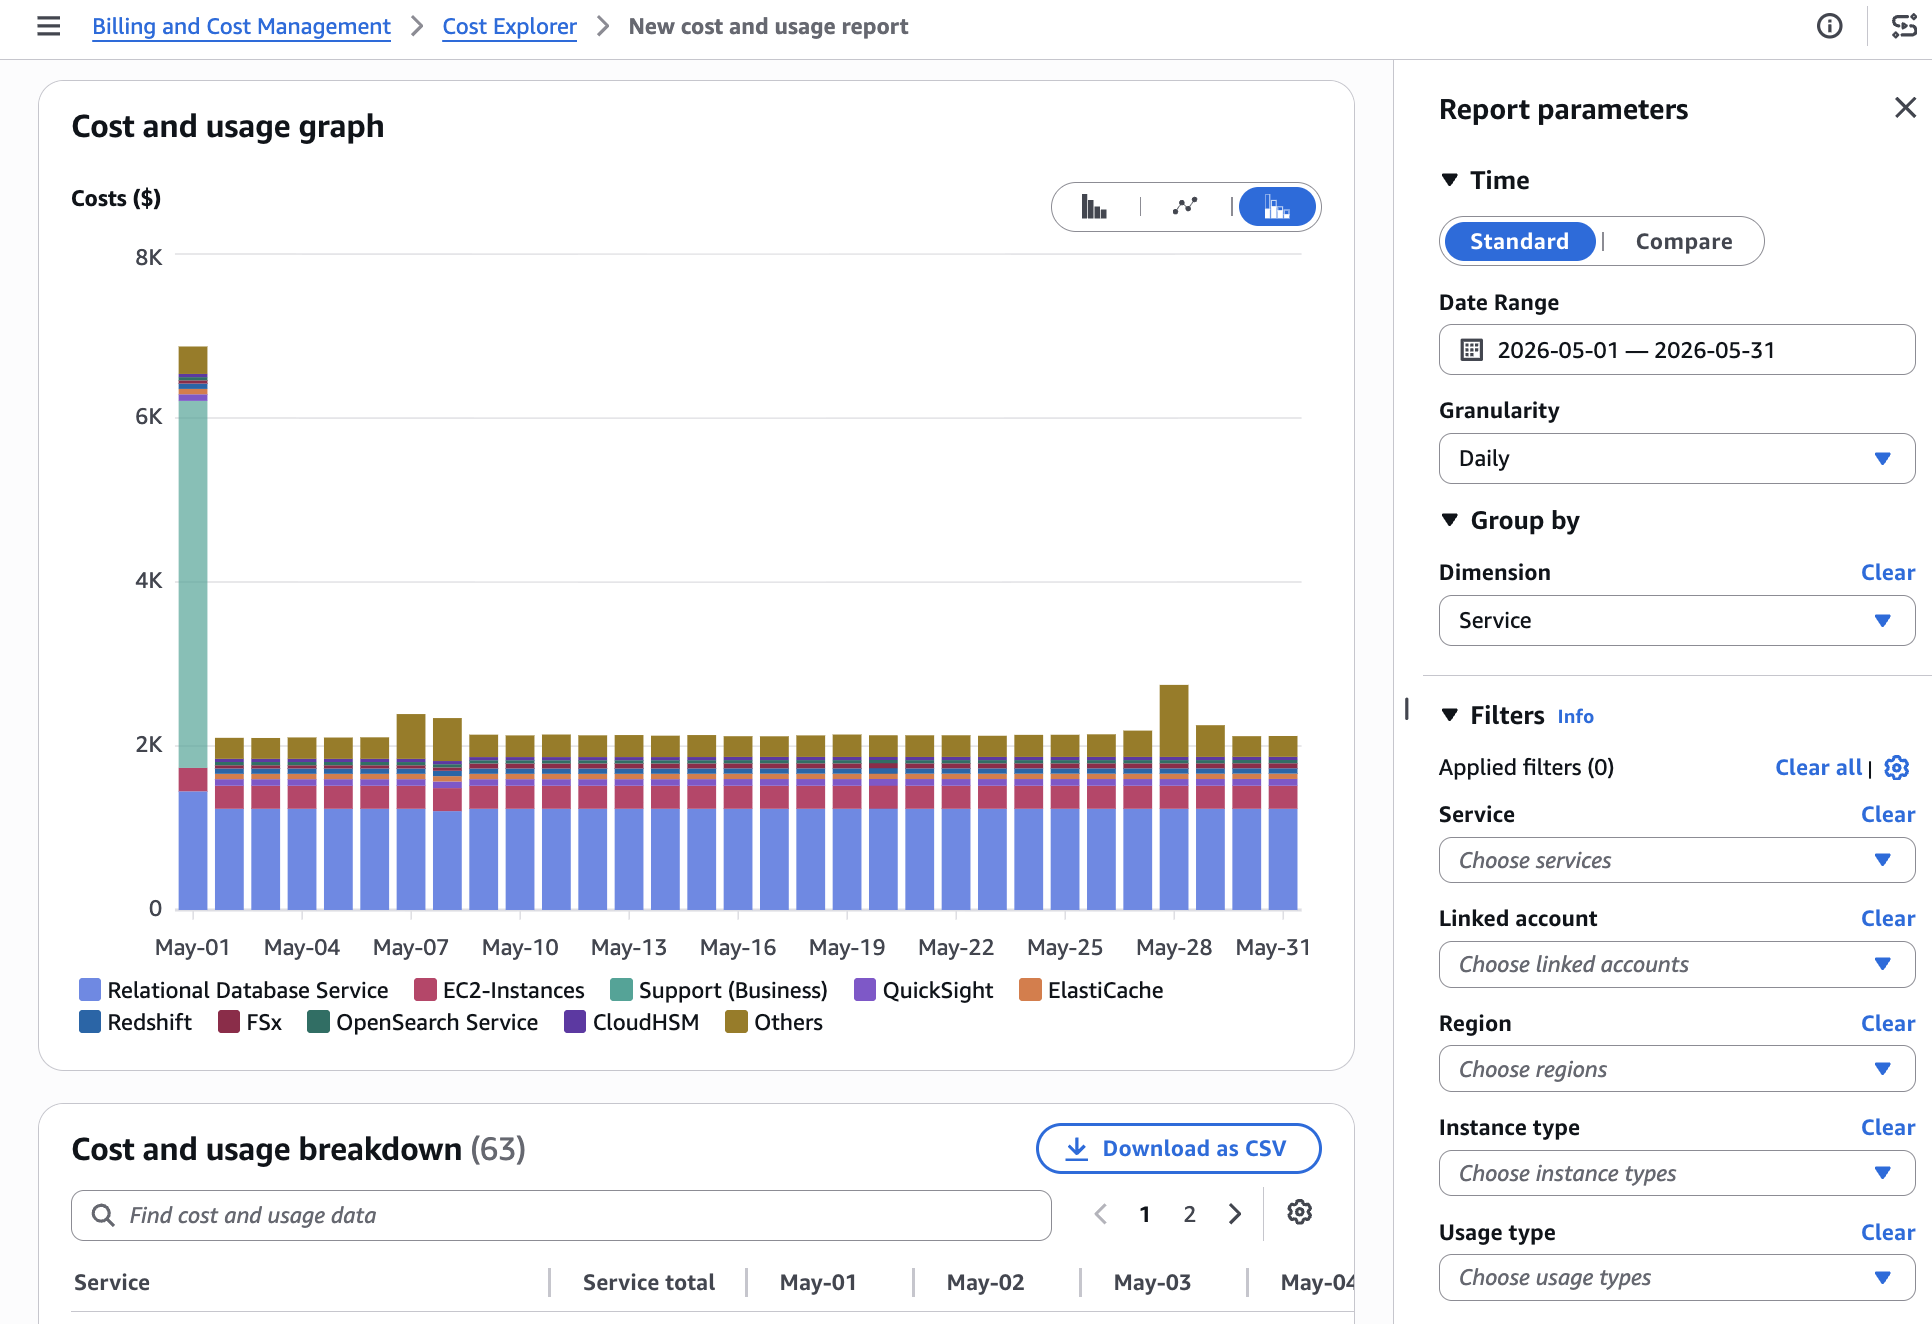Viewport: 1932px width, 1324px height.
Task: Clear the Instance type filter
Action: [1887, 1127]
